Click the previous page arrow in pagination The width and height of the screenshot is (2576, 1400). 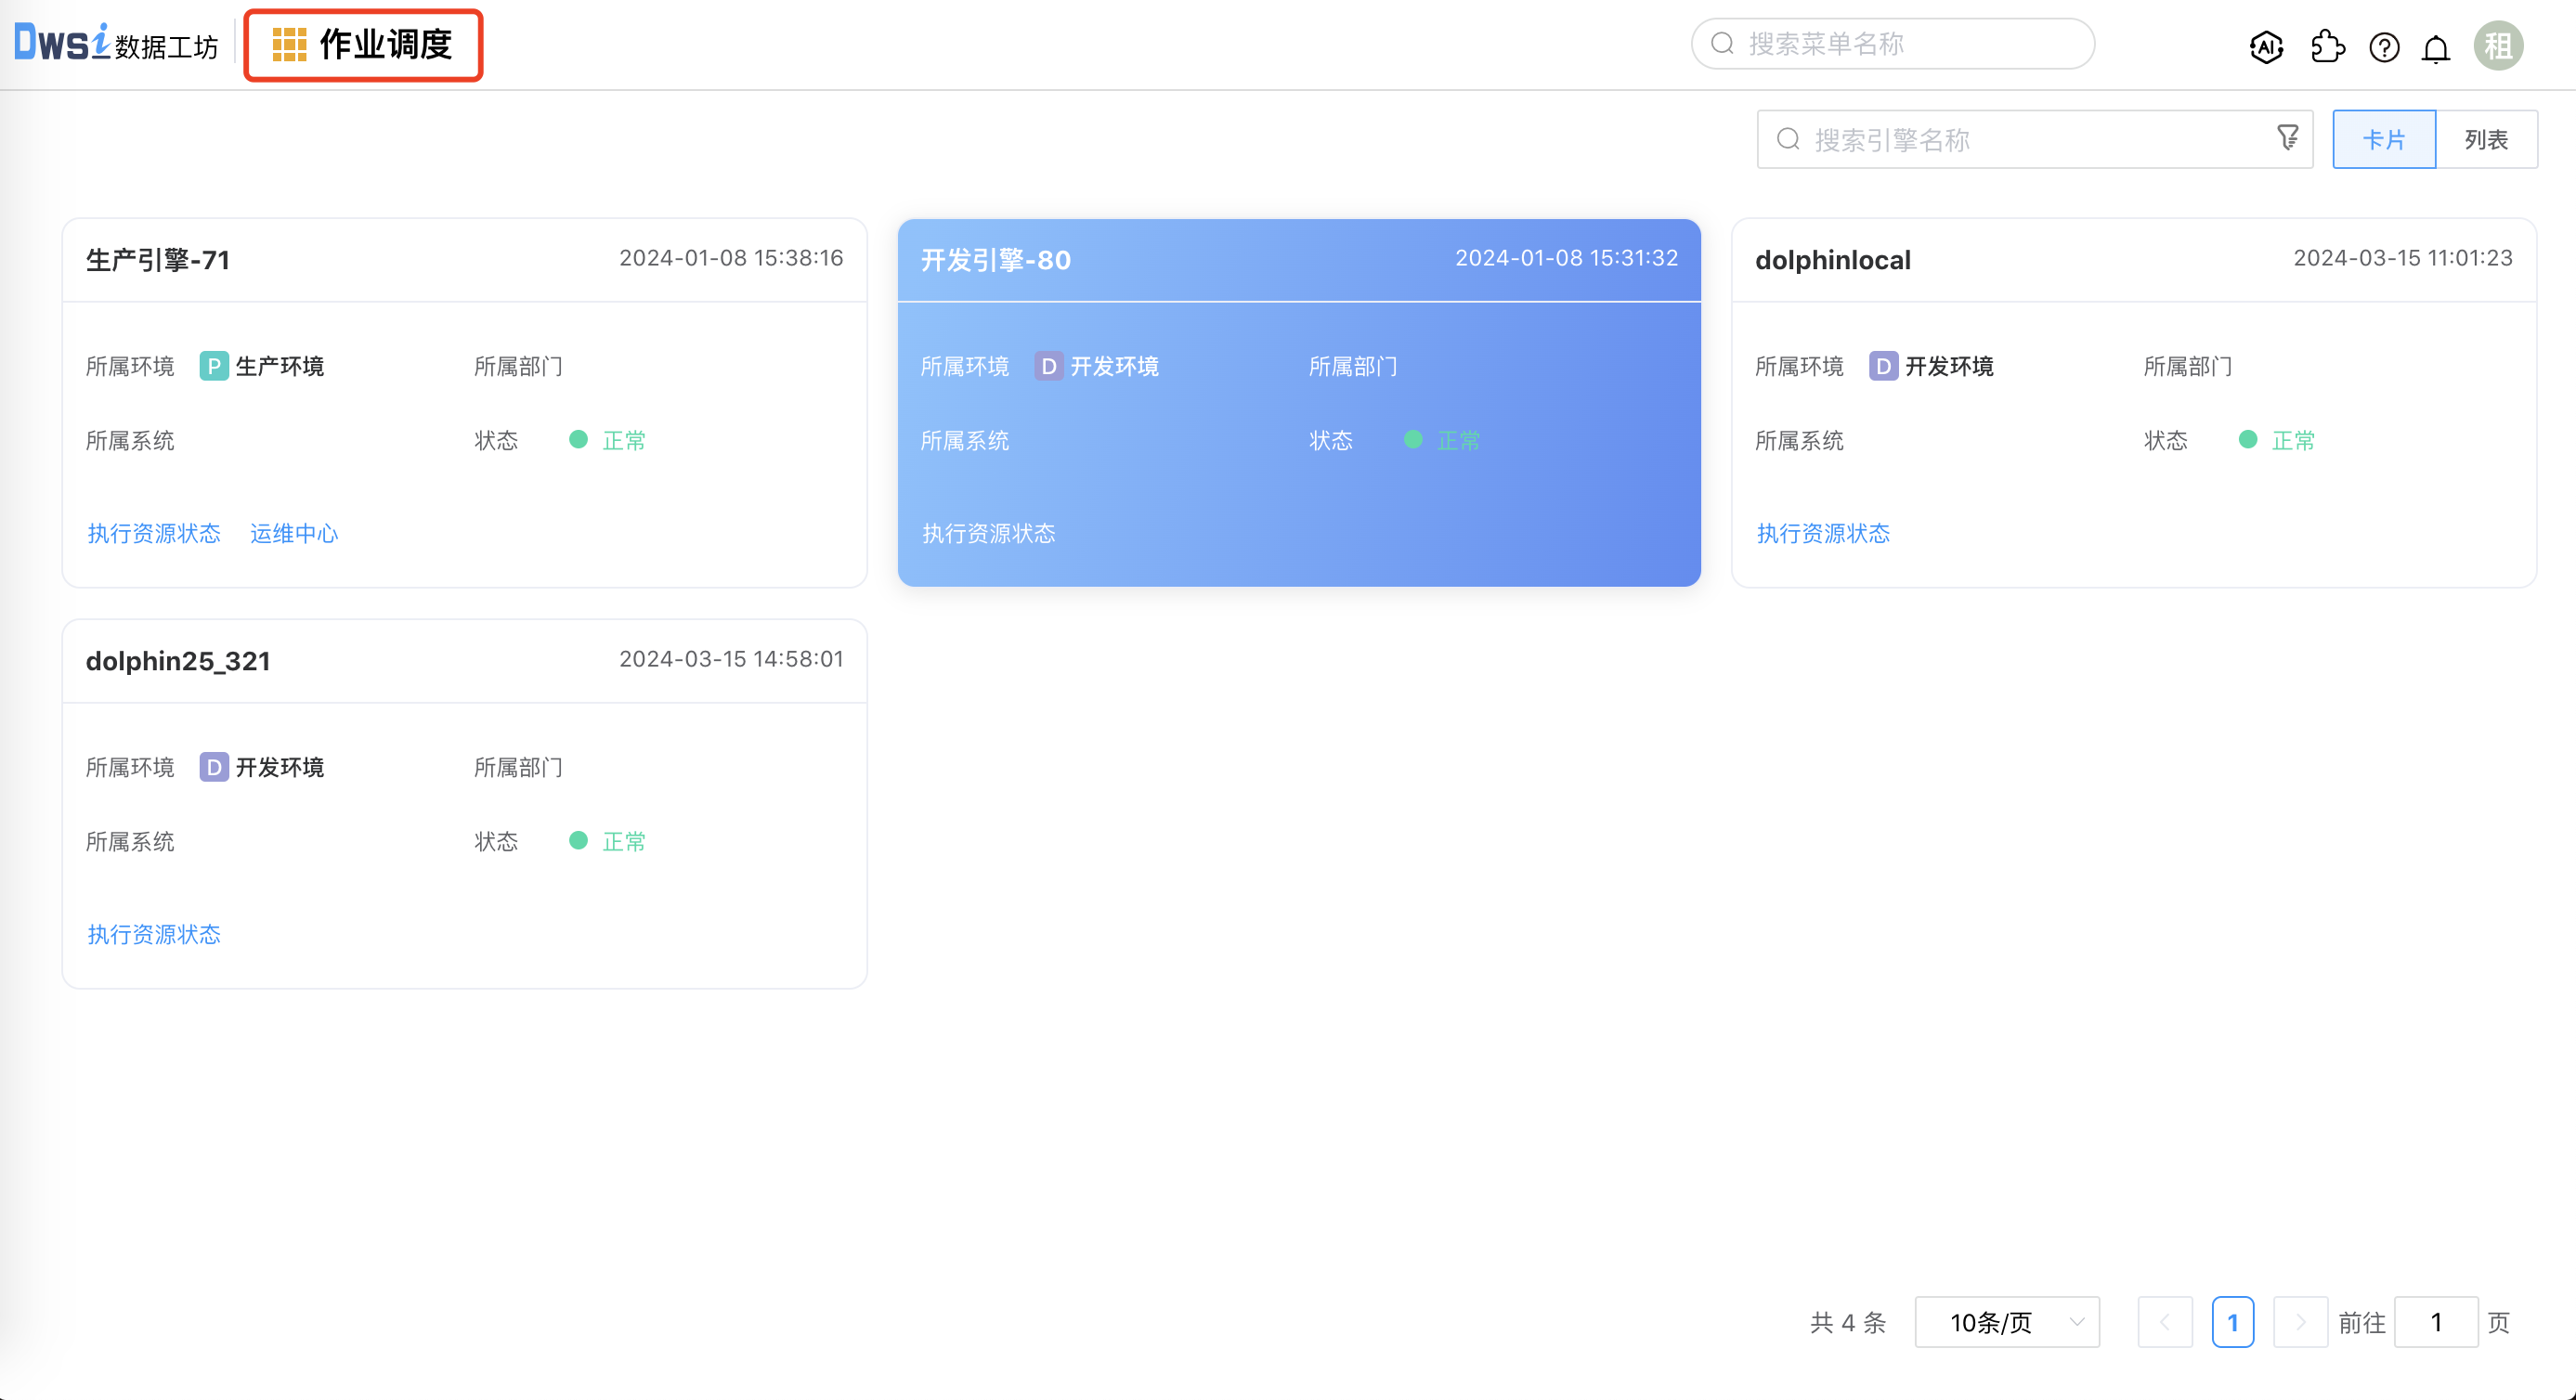coord(2165,1321)
